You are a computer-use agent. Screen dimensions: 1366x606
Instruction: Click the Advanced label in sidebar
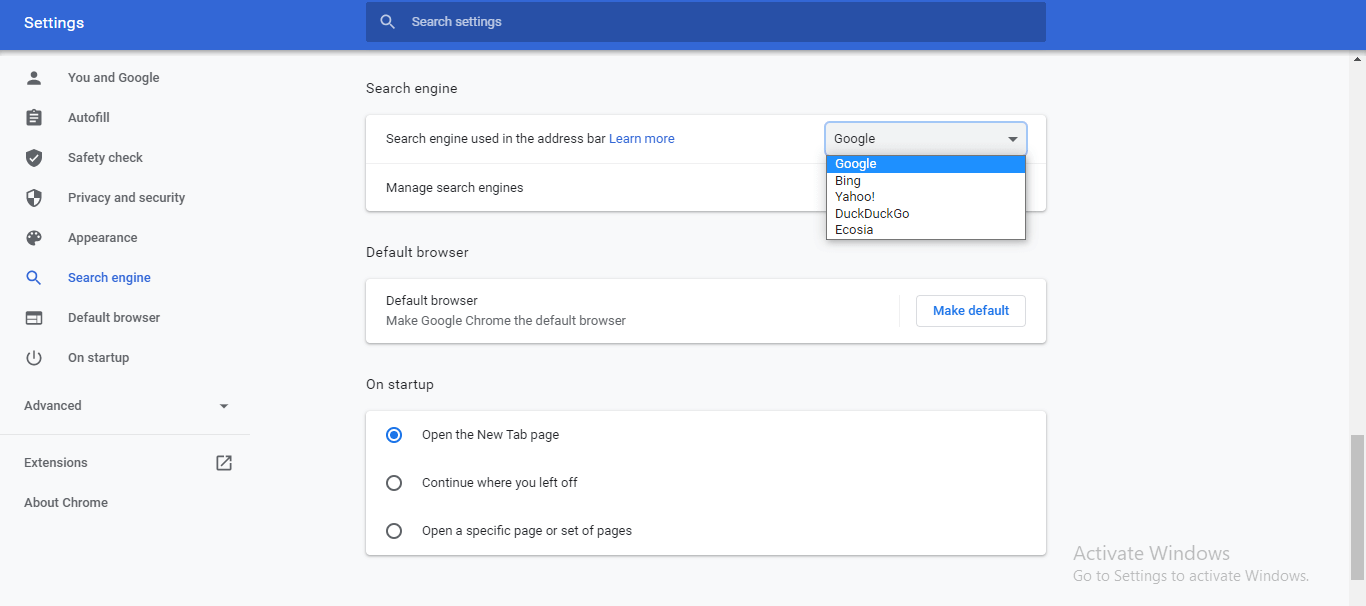[53, 406]
